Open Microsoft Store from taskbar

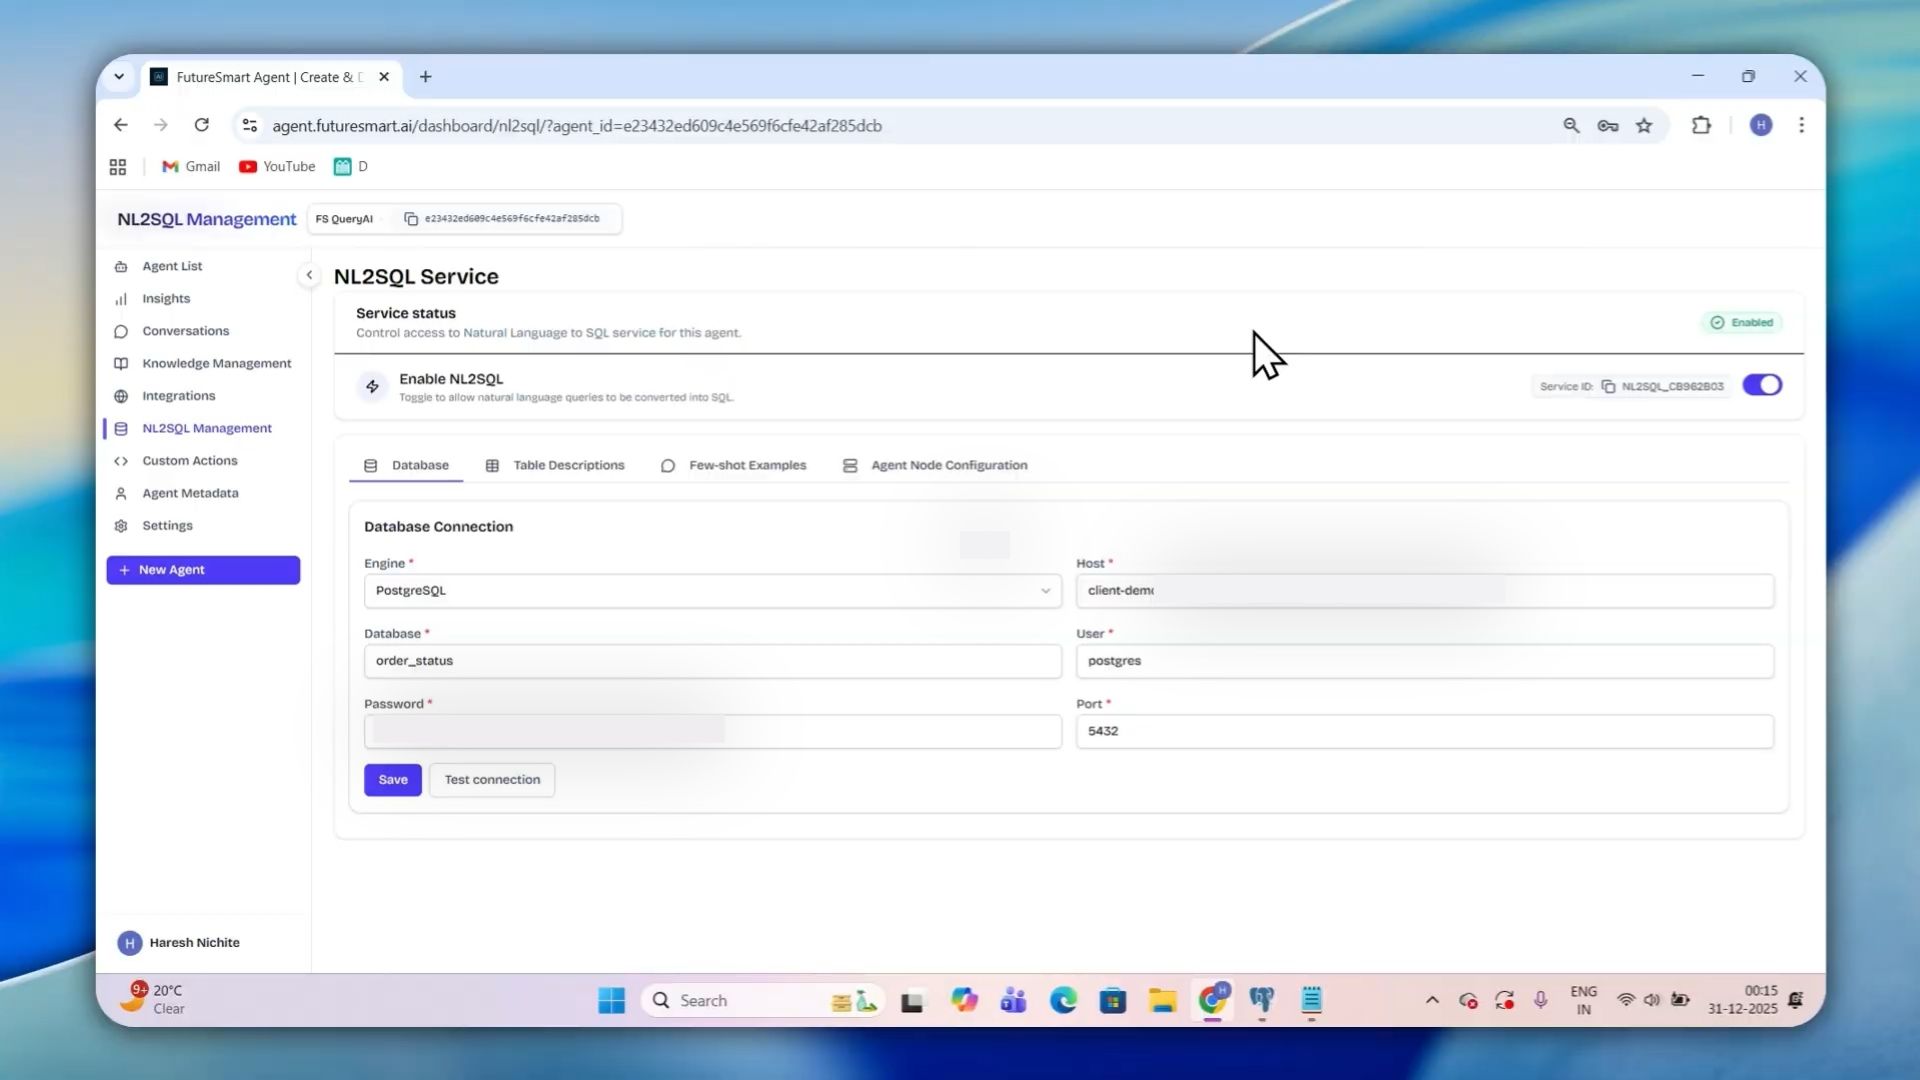click(1112, 1000)
